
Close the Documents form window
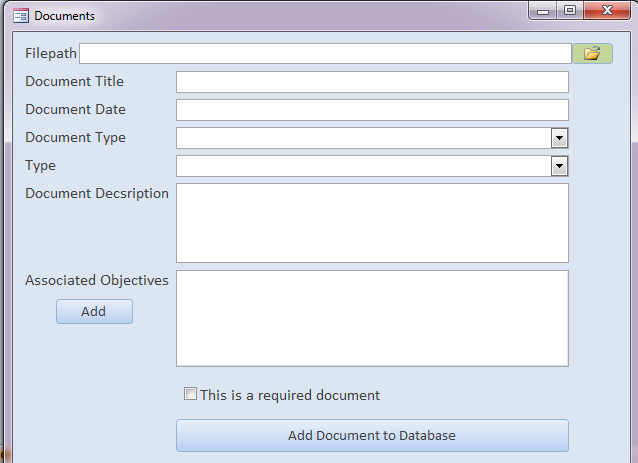click(x=606, y=12)
